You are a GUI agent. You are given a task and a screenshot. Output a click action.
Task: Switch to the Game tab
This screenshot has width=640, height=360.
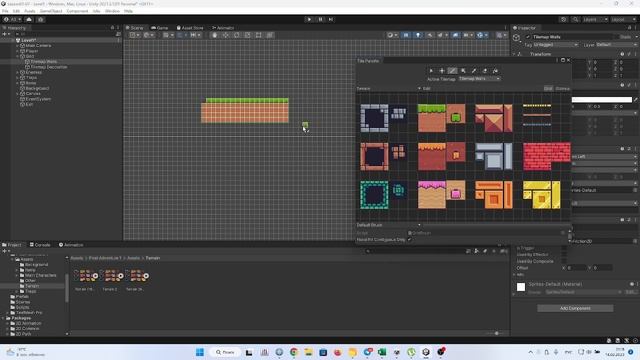coord(159,28)
